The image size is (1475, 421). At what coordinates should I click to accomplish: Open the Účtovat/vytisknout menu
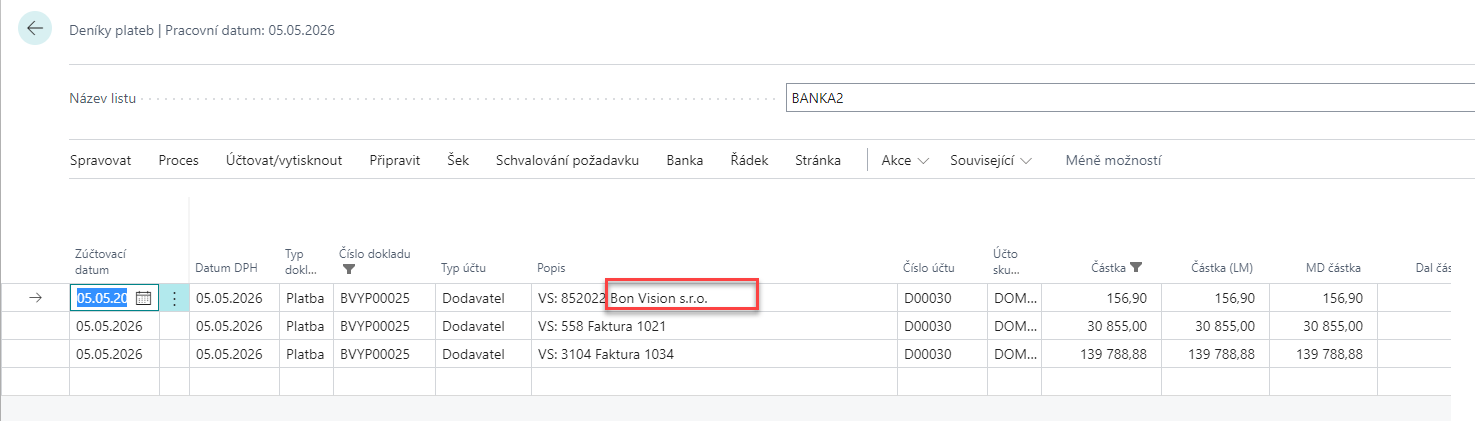[x=284, y=160]
